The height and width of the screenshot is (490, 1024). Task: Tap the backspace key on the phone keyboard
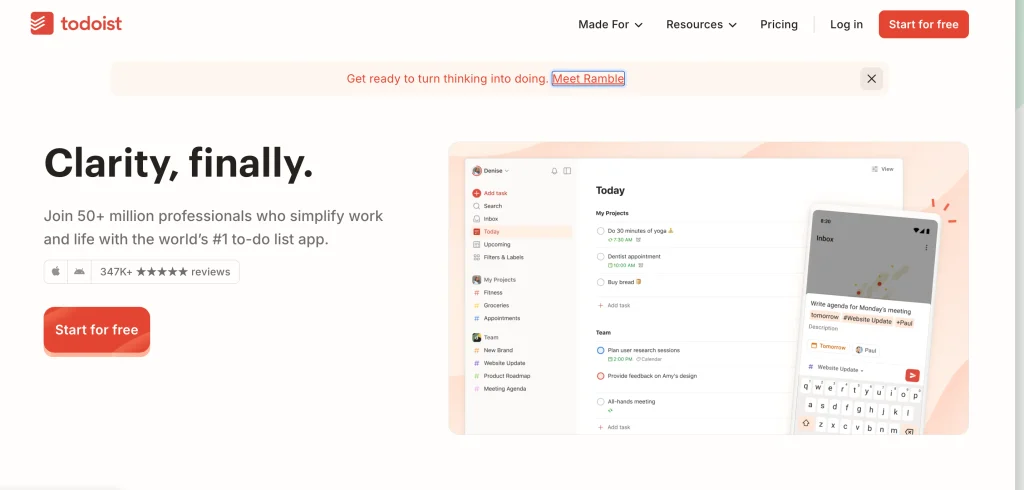click(908, 431)
